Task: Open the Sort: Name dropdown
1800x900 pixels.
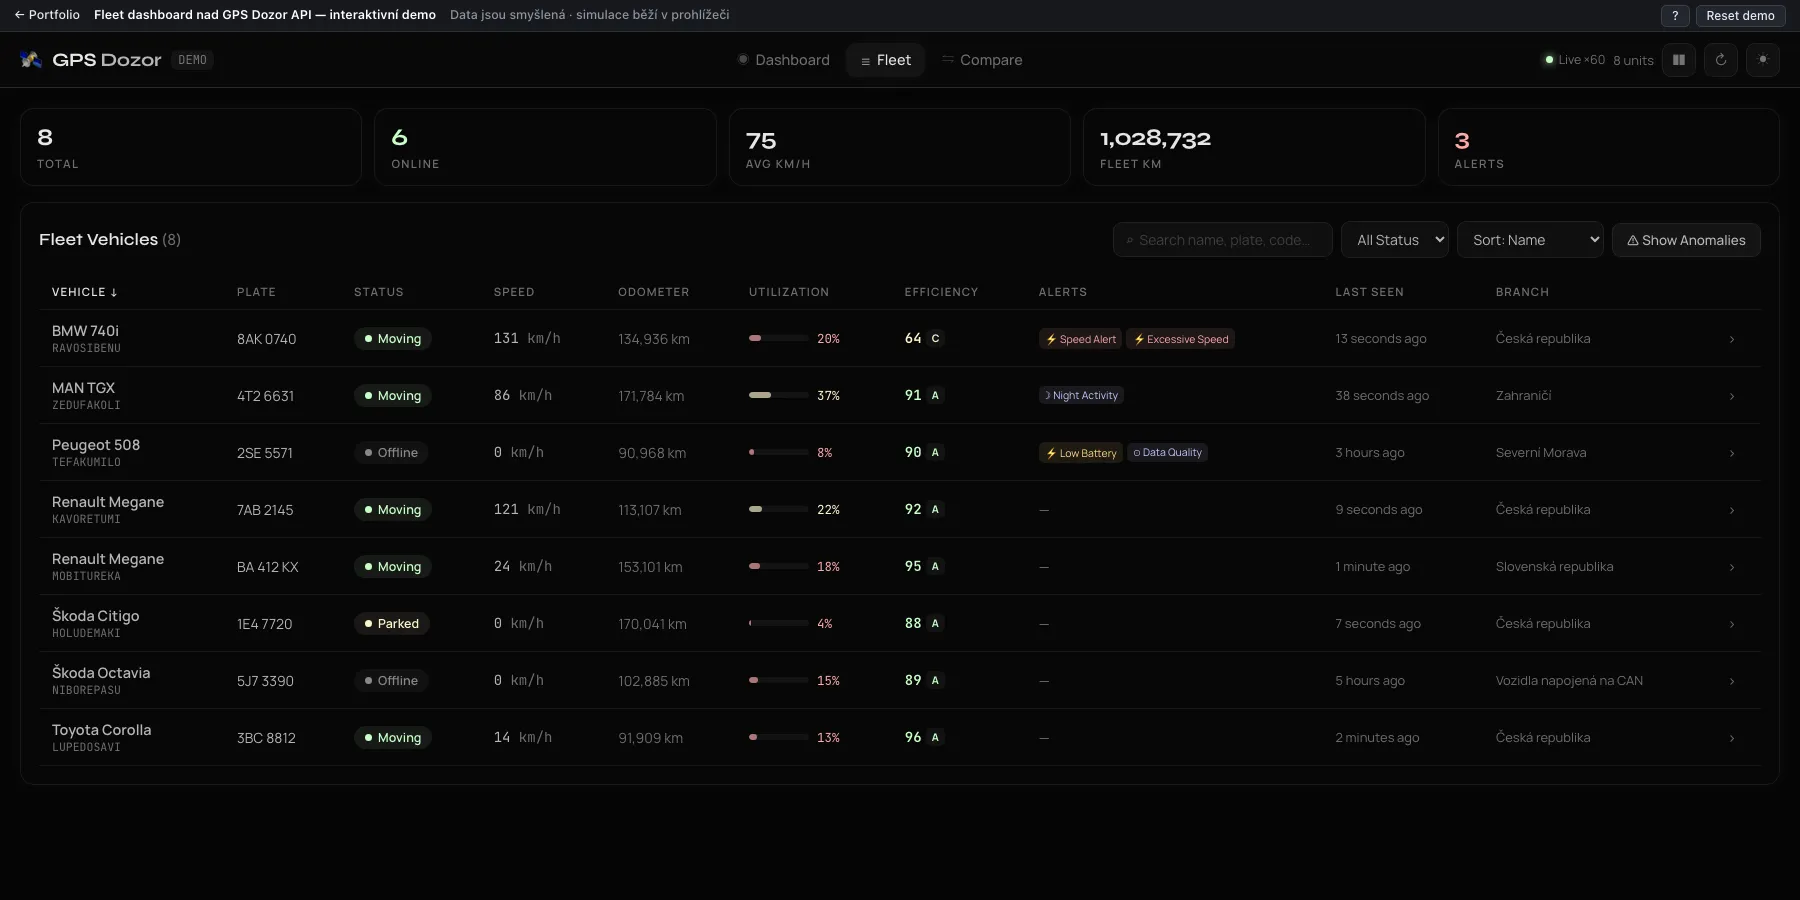Action: tap(1531, 240)
